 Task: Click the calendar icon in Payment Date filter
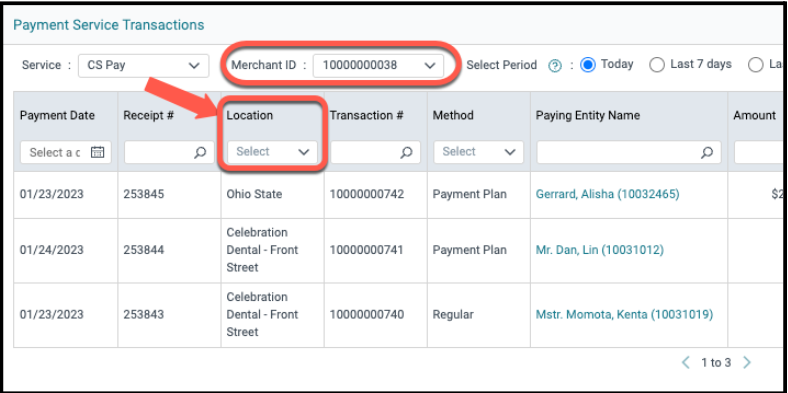[97, 152]
